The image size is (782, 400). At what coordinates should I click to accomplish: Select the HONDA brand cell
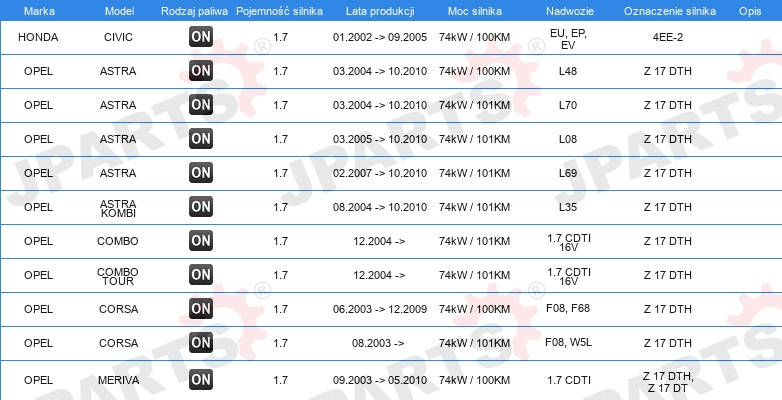[38, 37]
